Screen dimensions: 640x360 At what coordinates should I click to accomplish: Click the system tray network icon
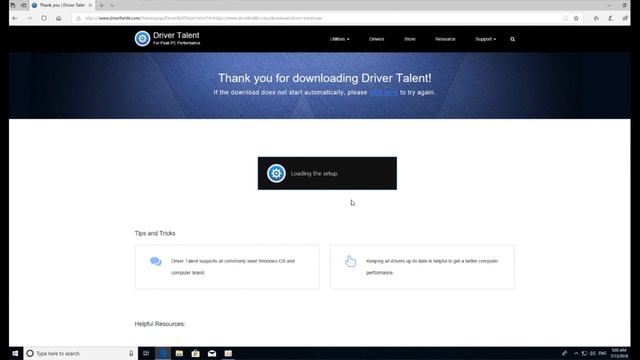584,353
